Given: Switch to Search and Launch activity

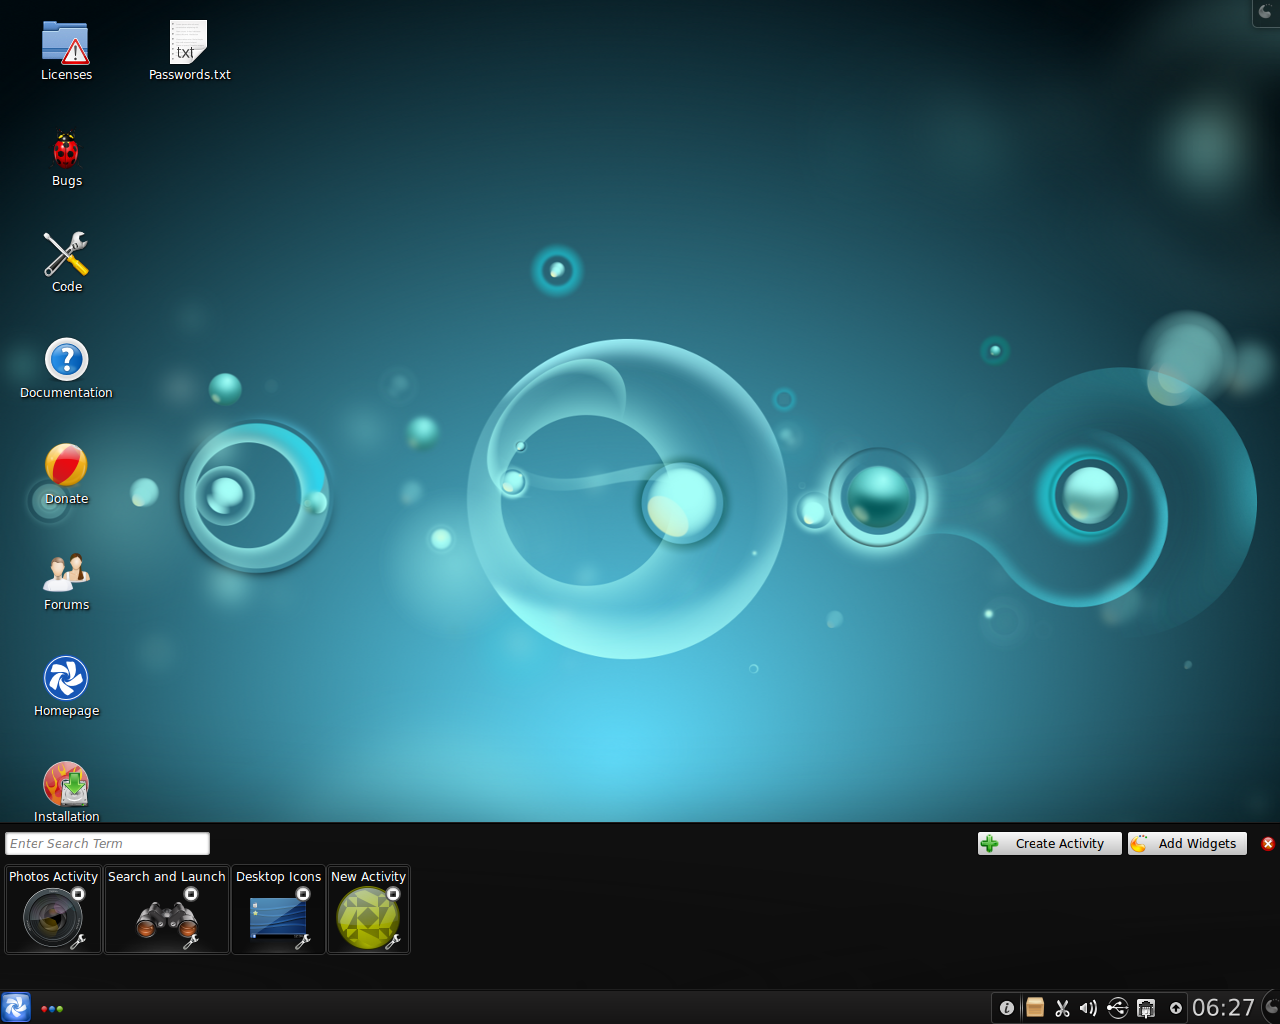Looking at the screenshot, I should coord(167,909).
